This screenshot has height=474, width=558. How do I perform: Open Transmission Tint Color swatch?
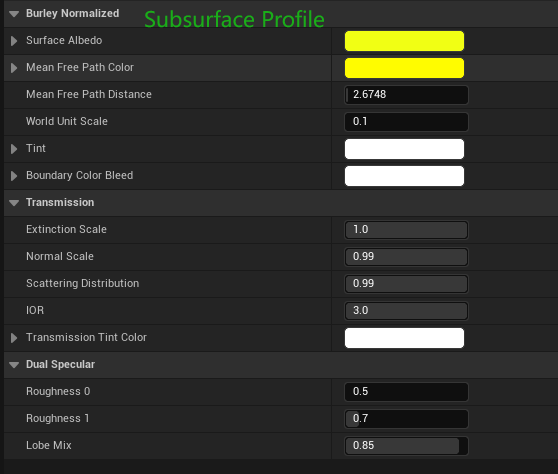404,338
